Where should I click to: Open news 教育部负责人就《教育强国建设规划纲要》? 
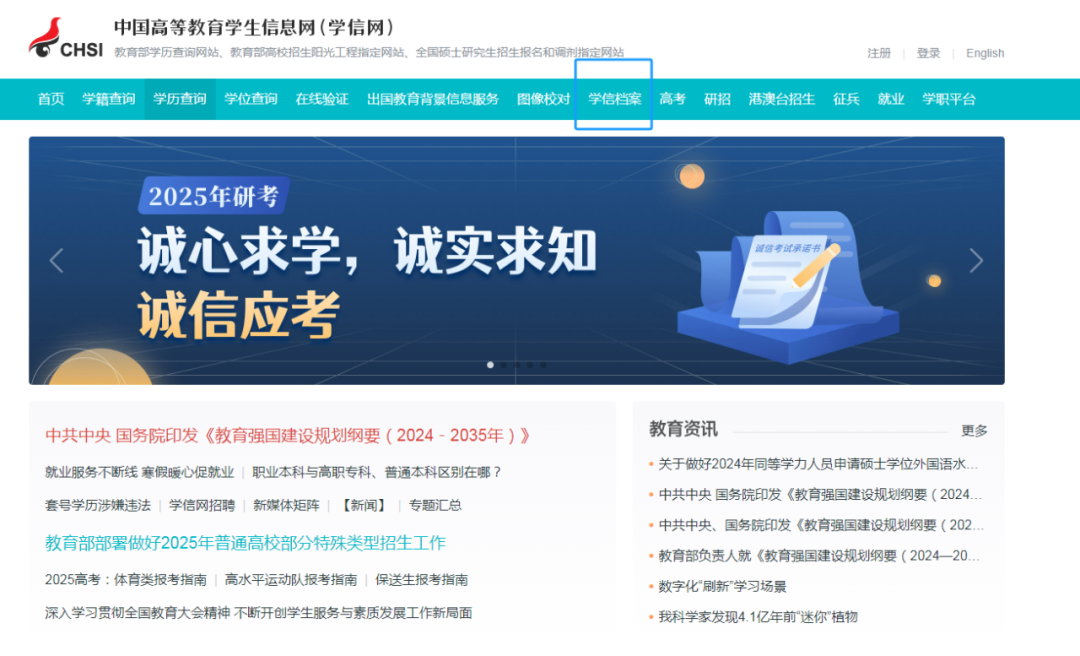[819, 555]
